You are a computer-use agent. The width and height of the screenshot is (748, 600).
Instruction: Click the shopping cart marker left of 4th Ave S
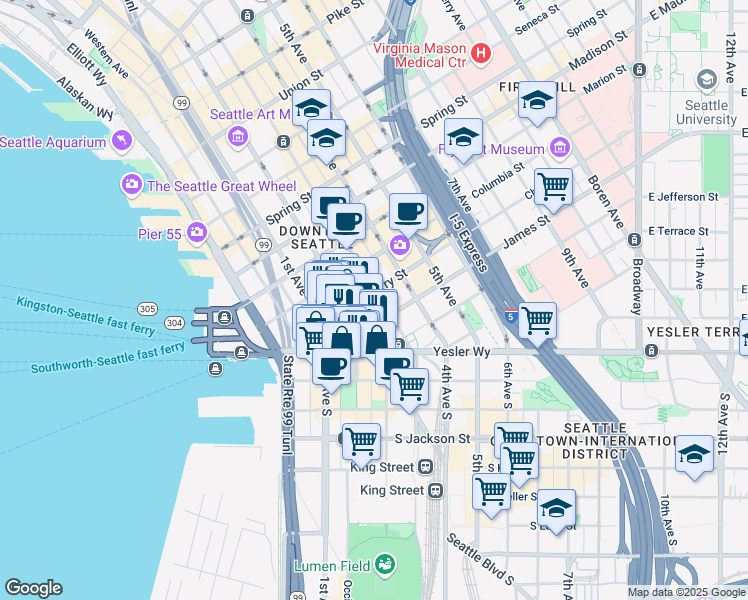pos(409,390)
